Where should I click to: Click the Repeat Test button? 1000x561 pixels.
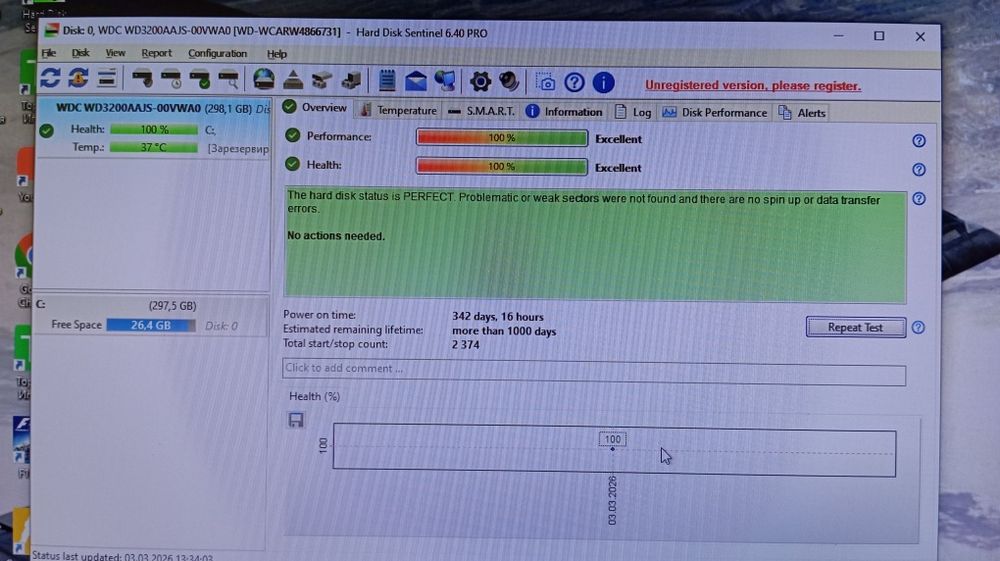pyautogui.click(x=855, y=327)
